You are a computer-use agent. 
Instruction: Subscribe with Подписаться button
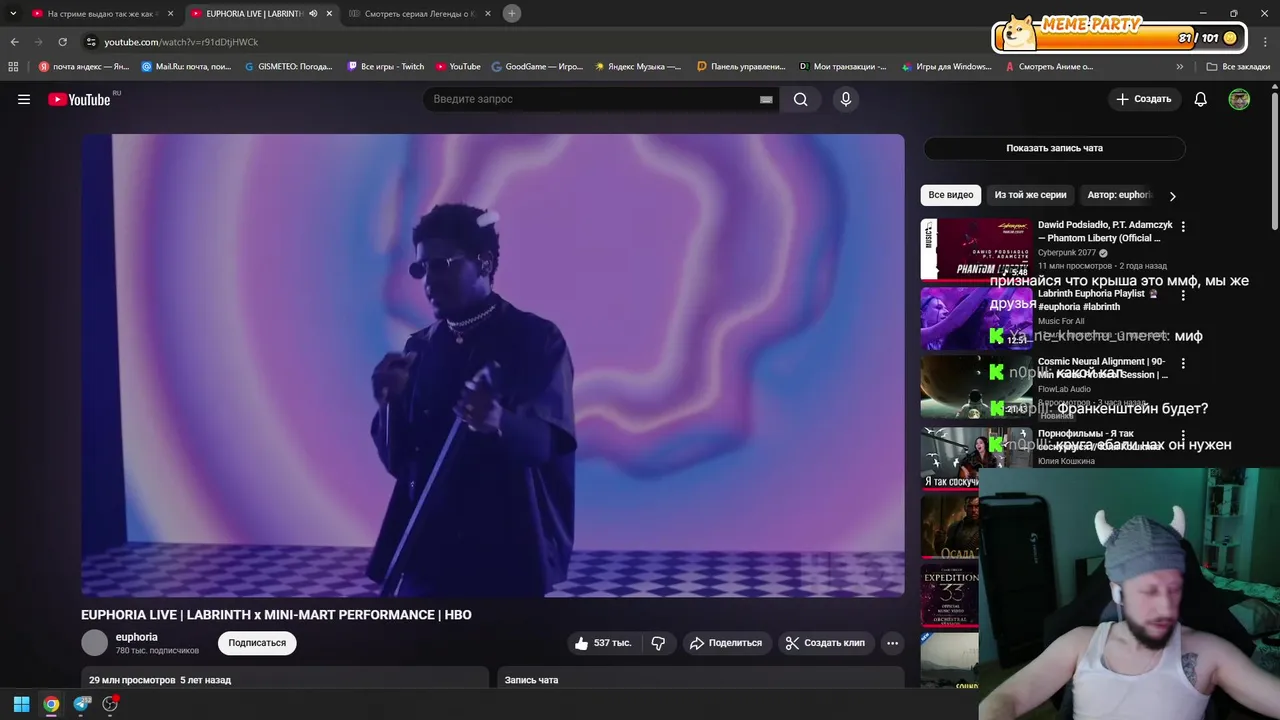click(x=257, y=643)
